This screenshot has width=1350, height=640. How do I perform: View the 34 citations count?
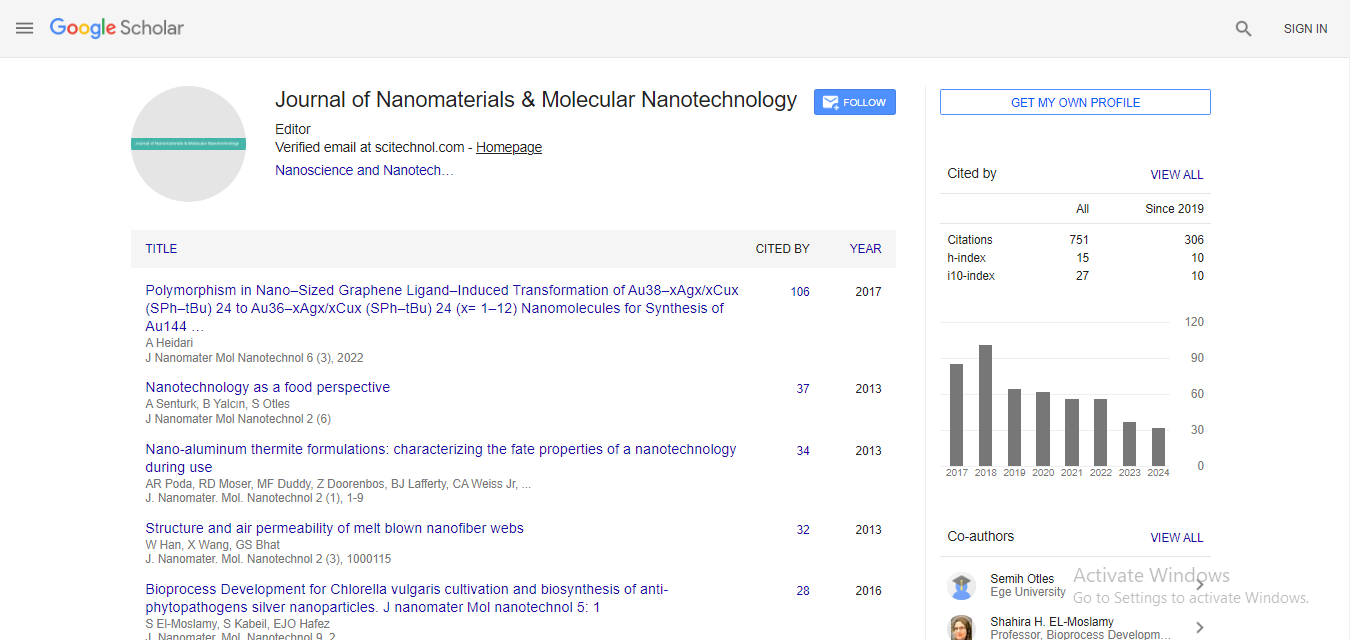pos(803,451)
